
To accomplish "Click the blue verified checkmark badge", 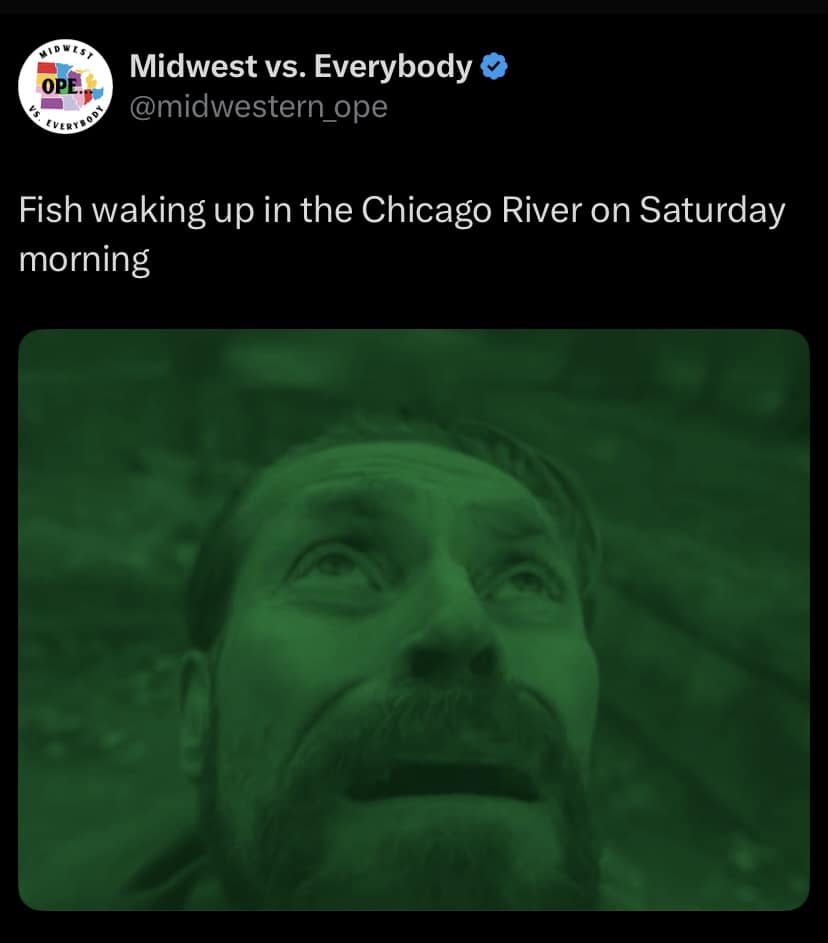I will 494,67.
